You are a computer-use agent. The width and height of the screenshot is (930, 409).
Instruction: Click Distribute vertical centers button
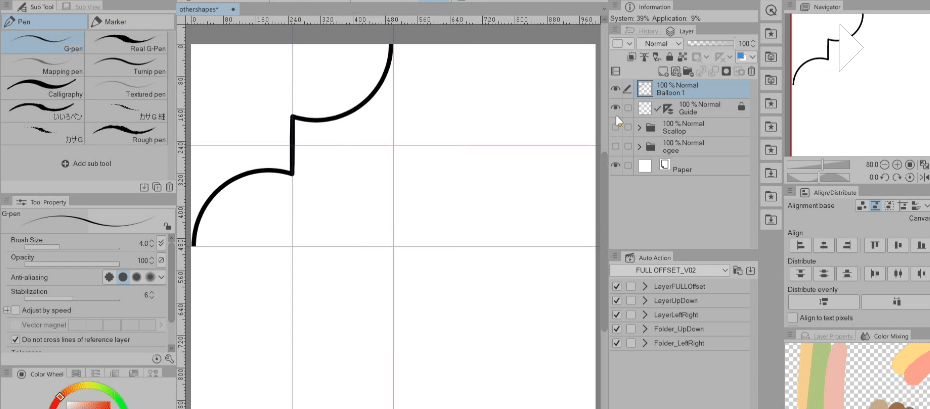coord(824,273)
